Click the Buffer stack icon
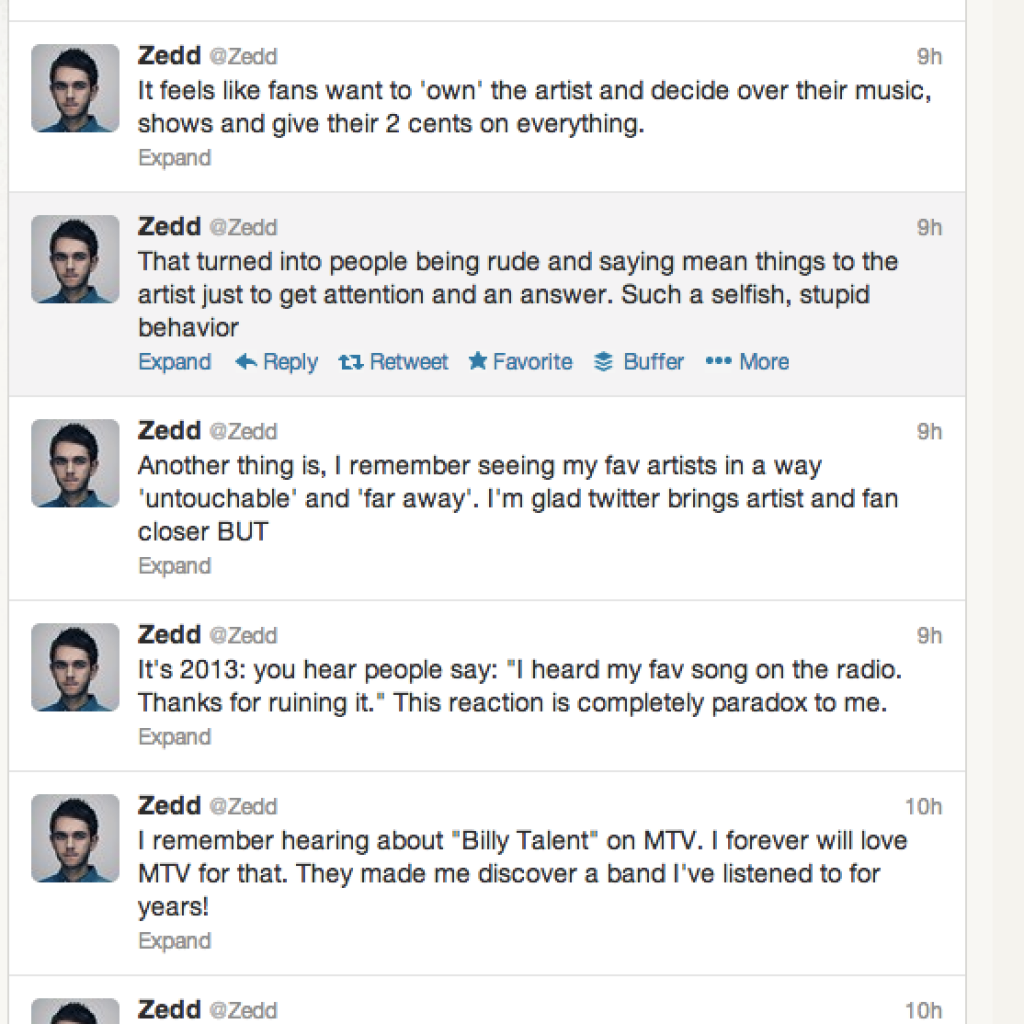The height and width of the screenshot is (1024, 1024). pyautogui.click(x=603, y=362)
